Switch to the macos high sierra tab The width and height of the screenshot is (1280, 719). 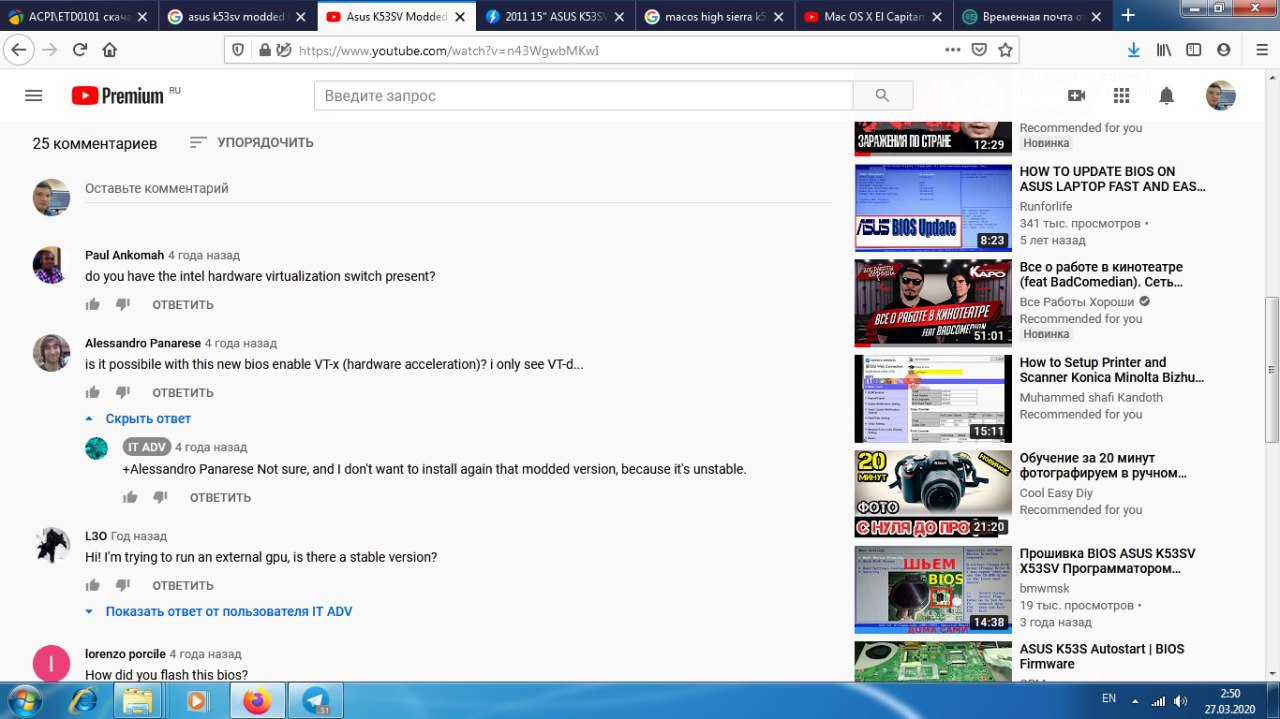pyautogui.click(x=714, y=16)
